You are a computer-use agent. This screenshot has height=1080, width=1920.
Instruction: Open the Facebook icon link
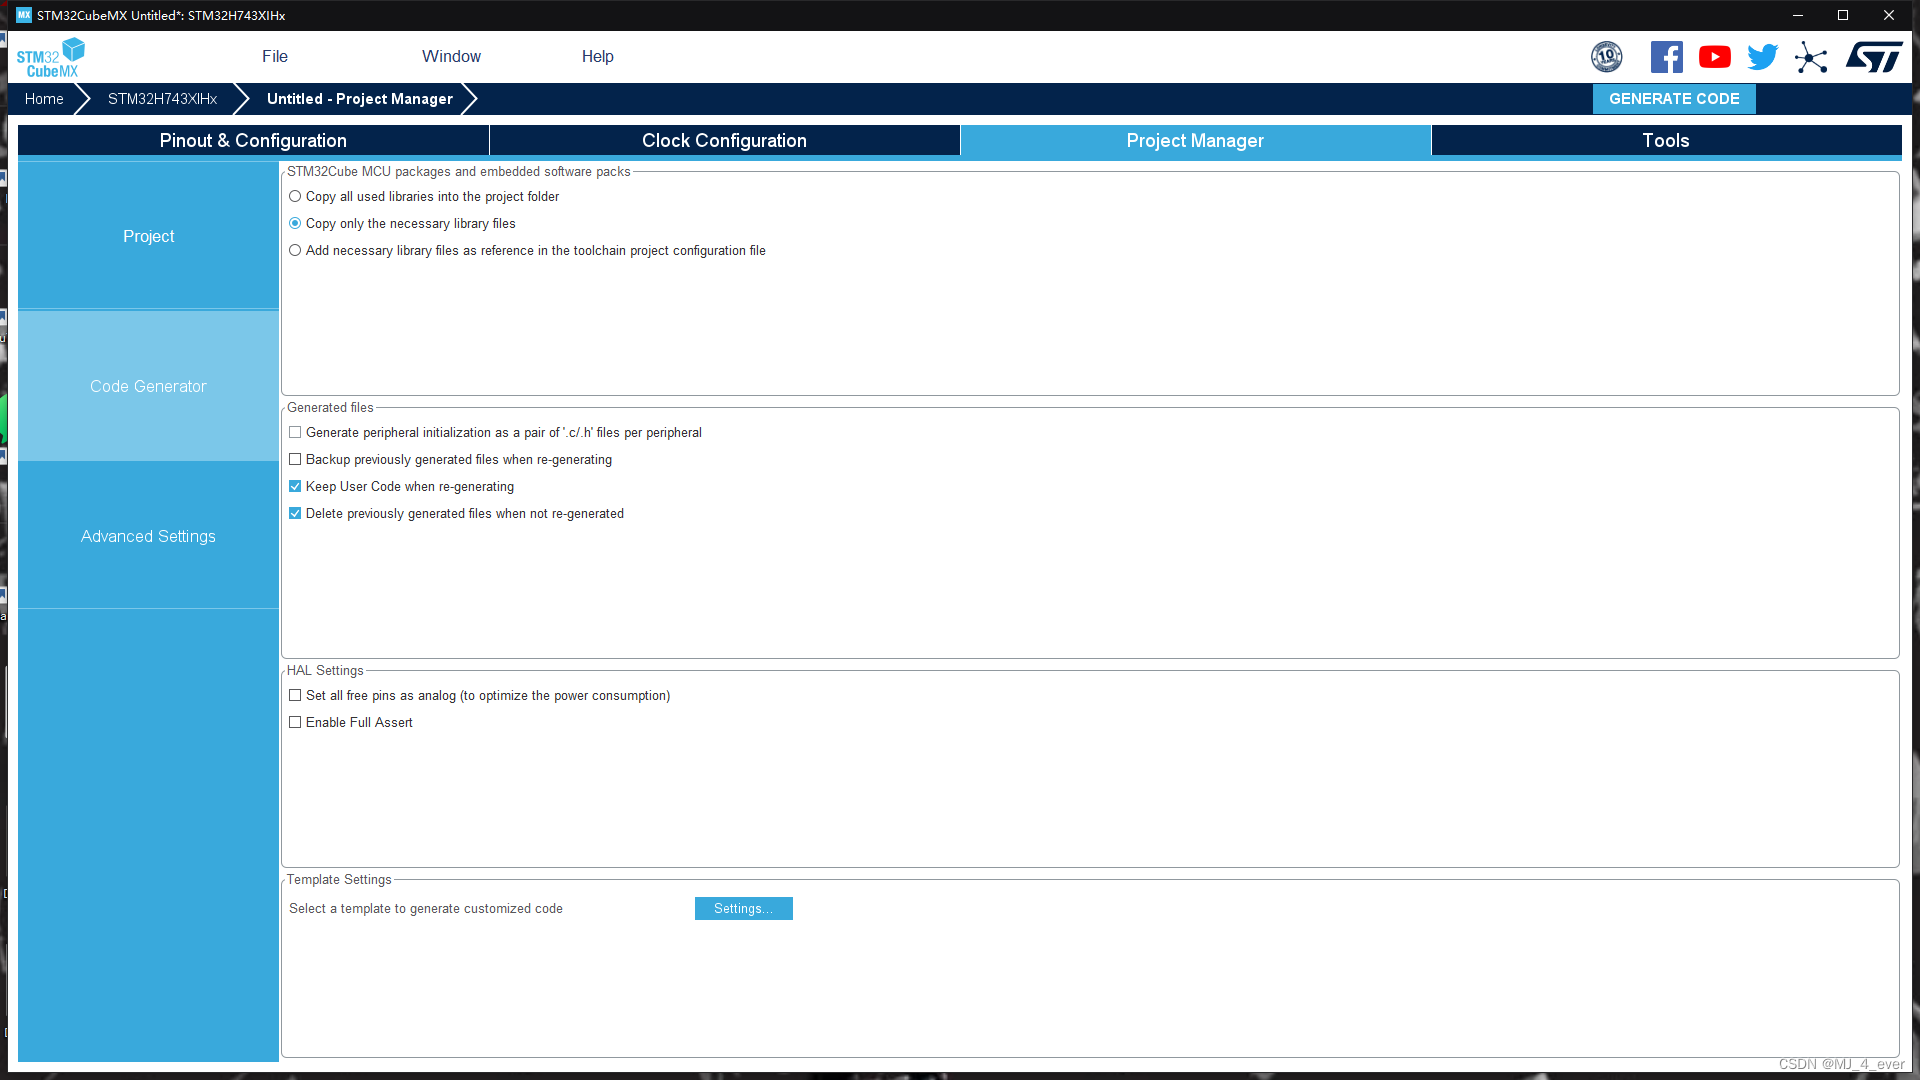tap(1666, 57)
